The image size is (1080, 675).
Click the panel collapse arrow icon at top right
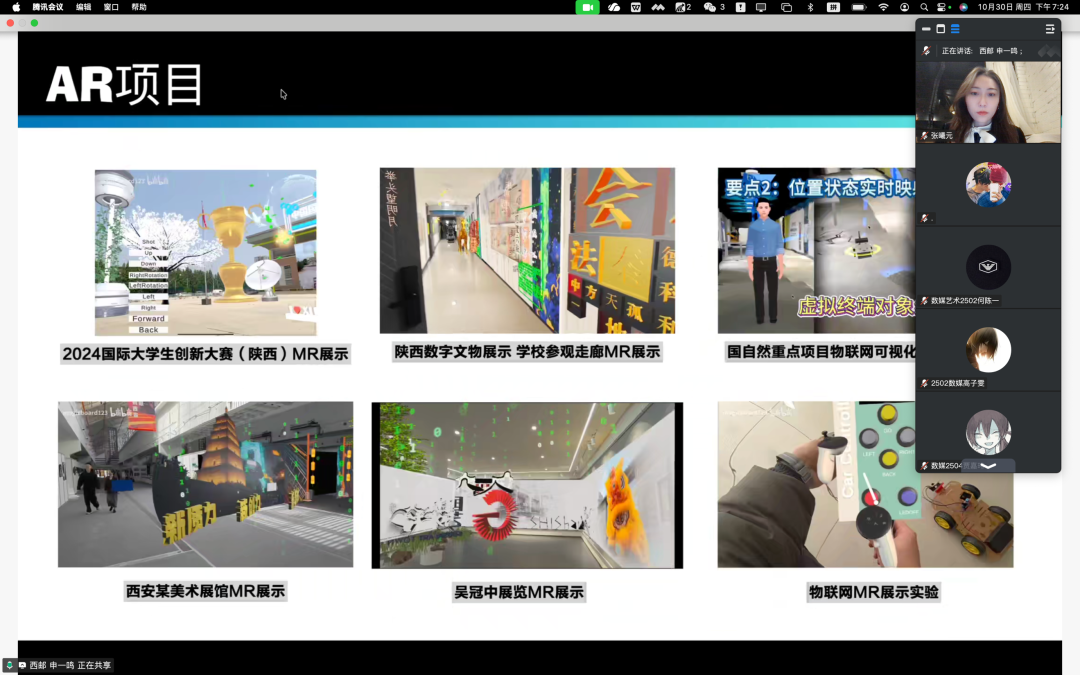1050,29
